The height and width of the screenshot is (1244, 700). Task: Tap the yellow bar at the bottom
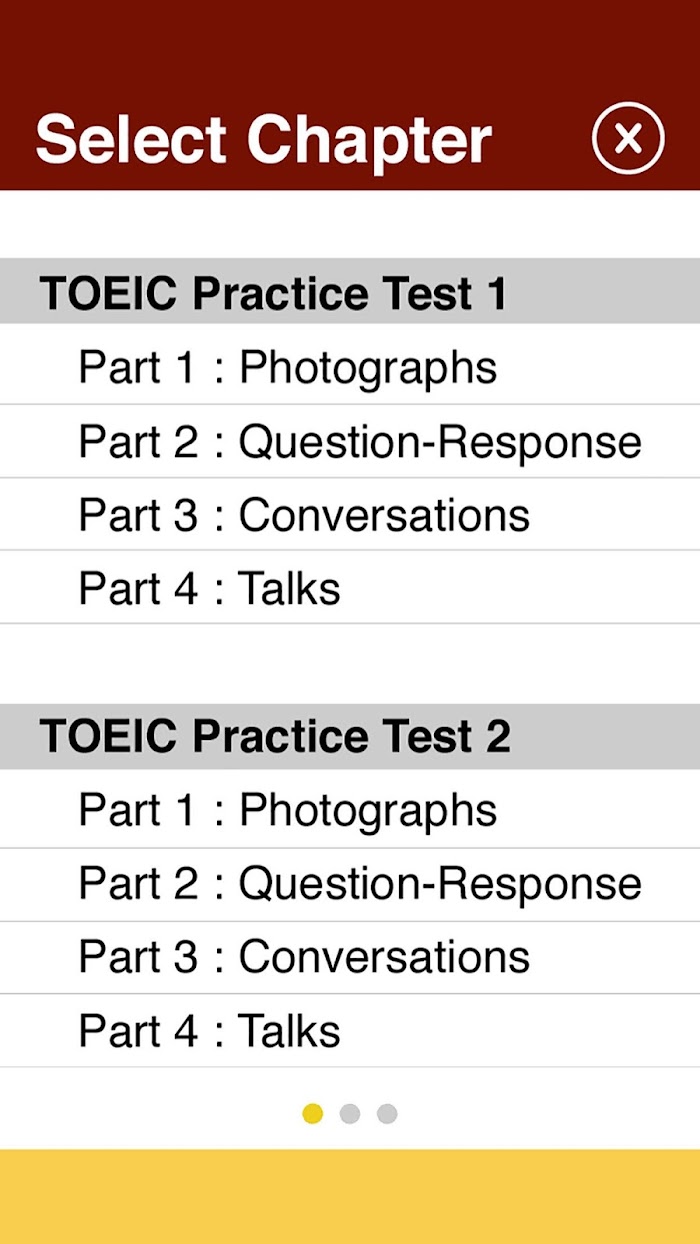tap(350, 1196)
